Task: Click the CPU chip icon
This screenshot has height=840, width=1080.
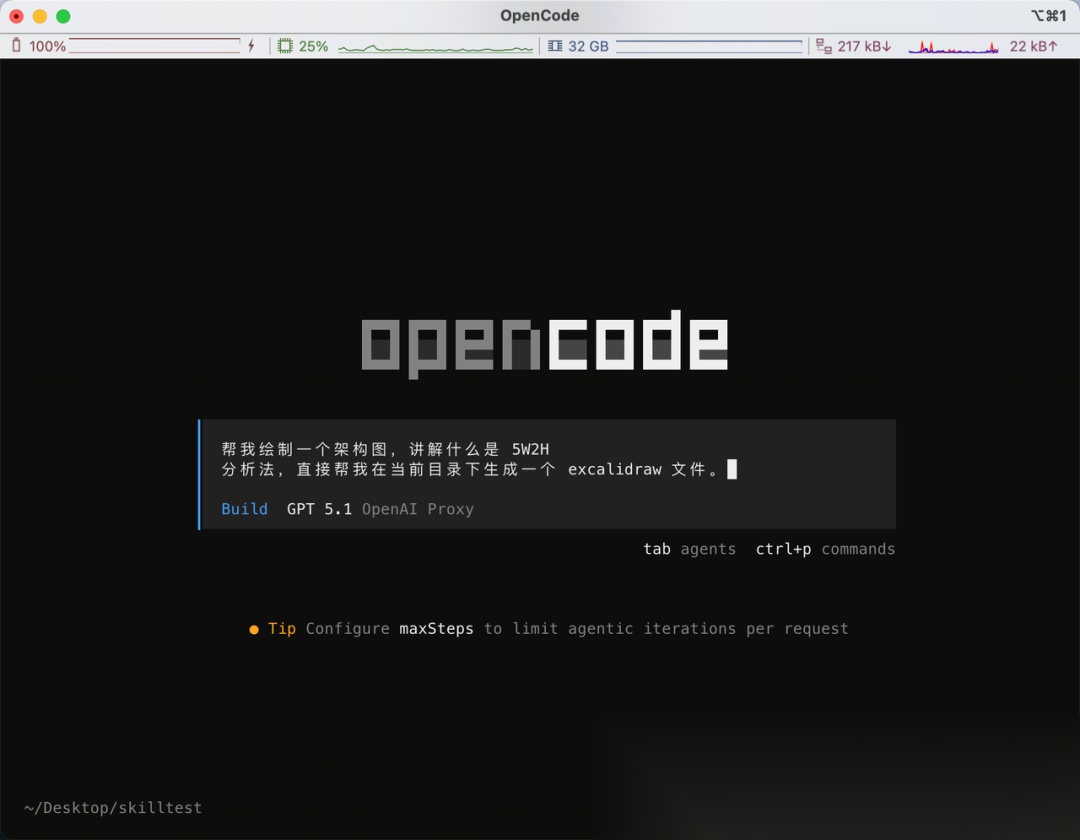Action: [x=284, y=46]
